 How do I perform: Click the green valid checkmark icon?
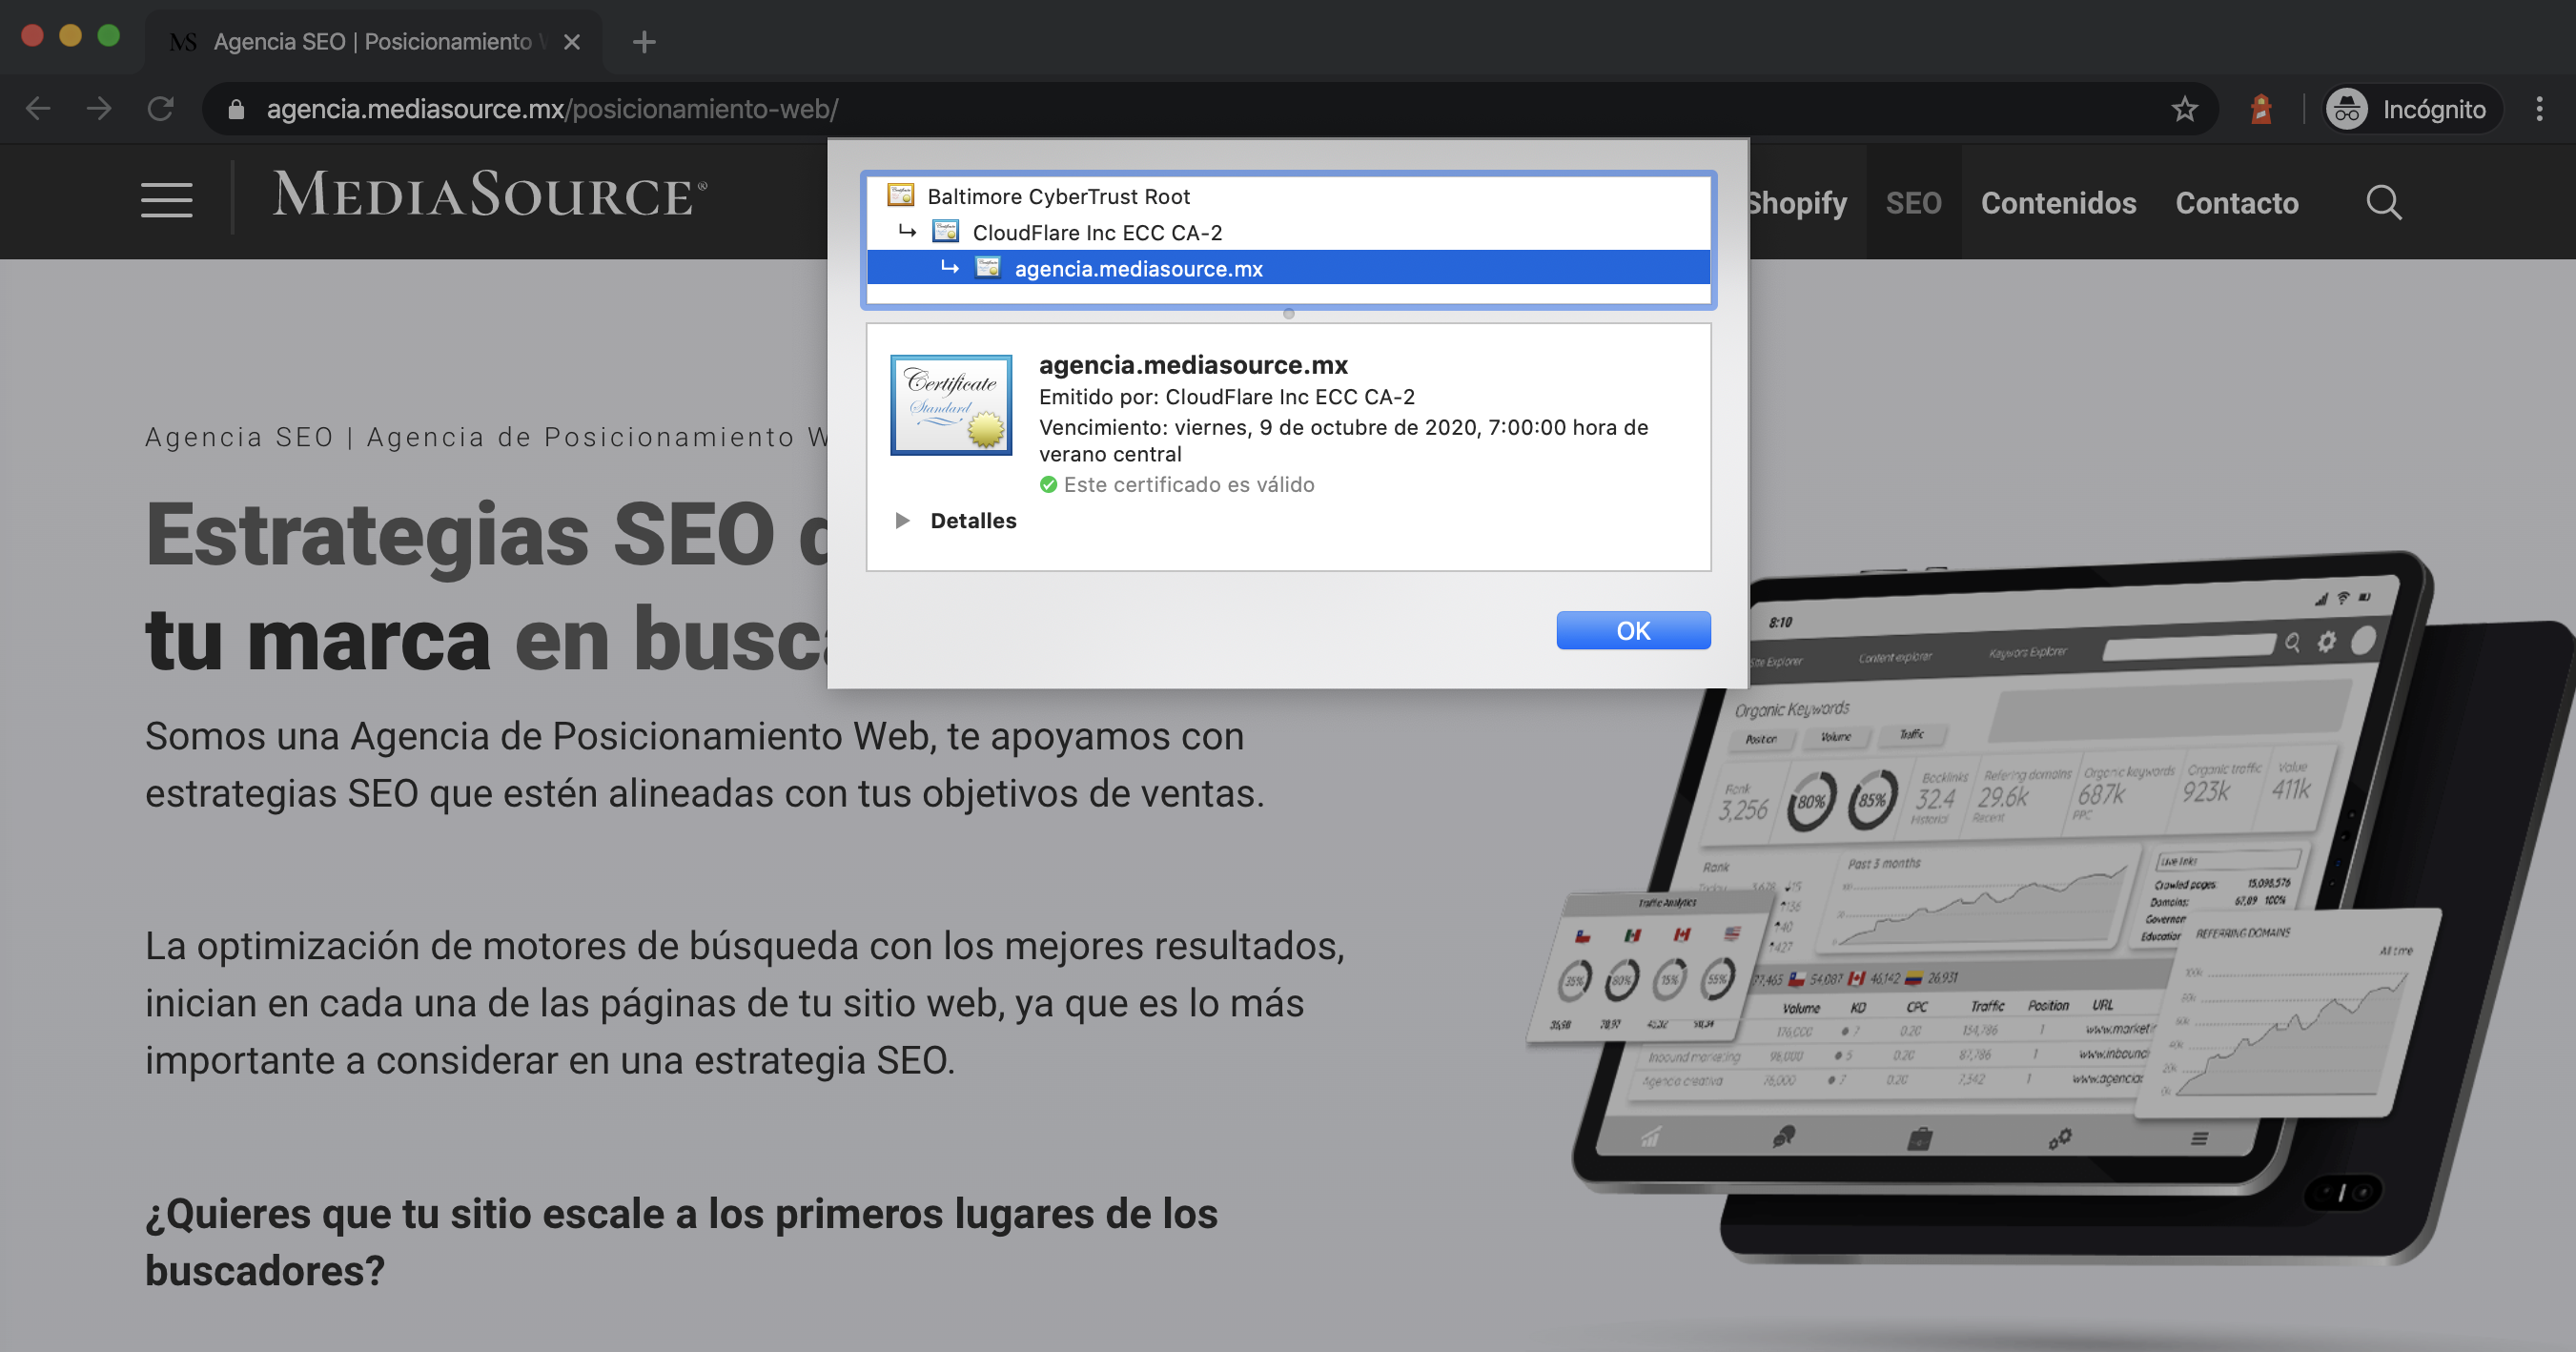coord(1048,485)
